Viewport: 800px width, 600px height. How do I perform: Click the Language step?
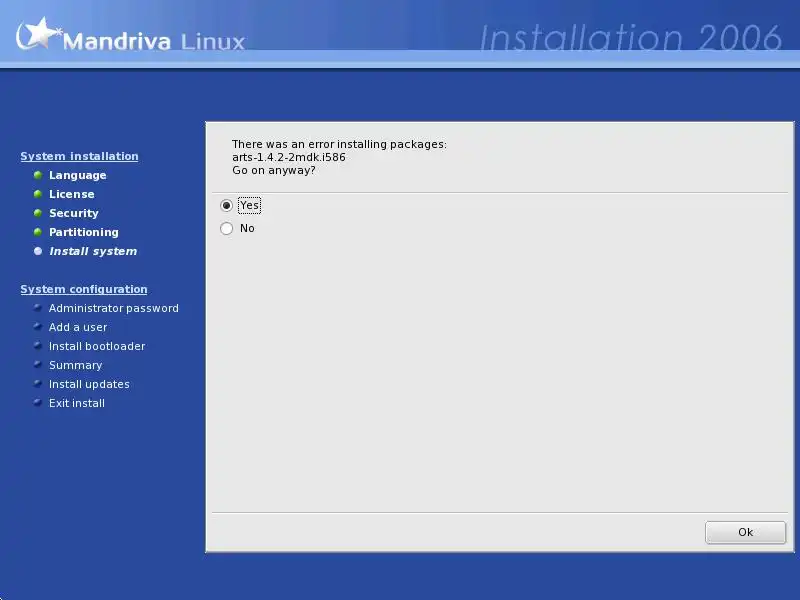coord(78,175)
